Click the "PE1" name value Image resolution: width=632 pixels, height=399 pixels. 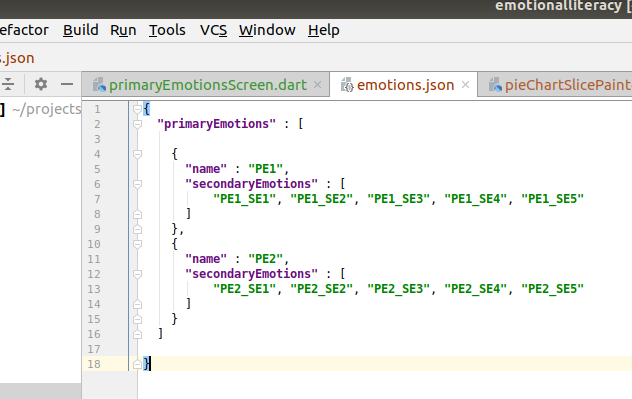click(266, 169)
